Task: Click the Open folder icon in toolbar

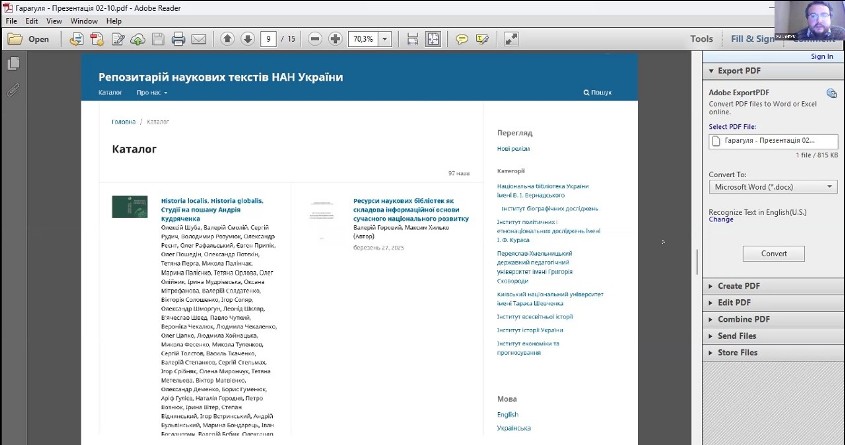Action: click(28, 39)
